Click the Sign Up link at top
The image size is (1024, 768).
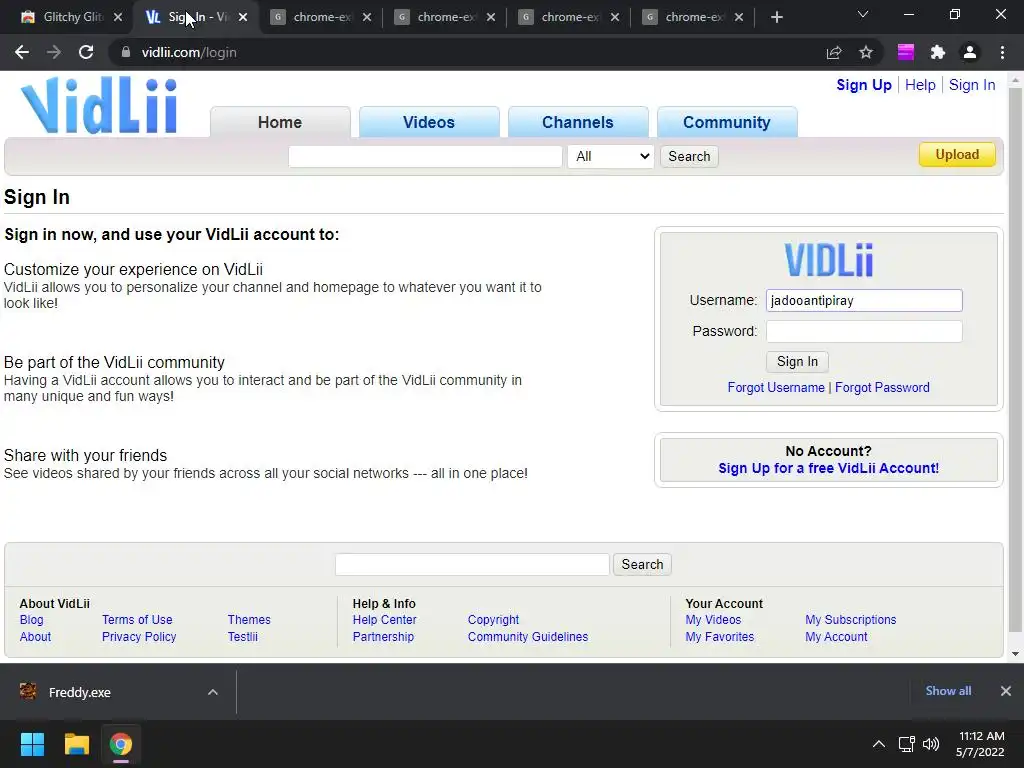863,85
